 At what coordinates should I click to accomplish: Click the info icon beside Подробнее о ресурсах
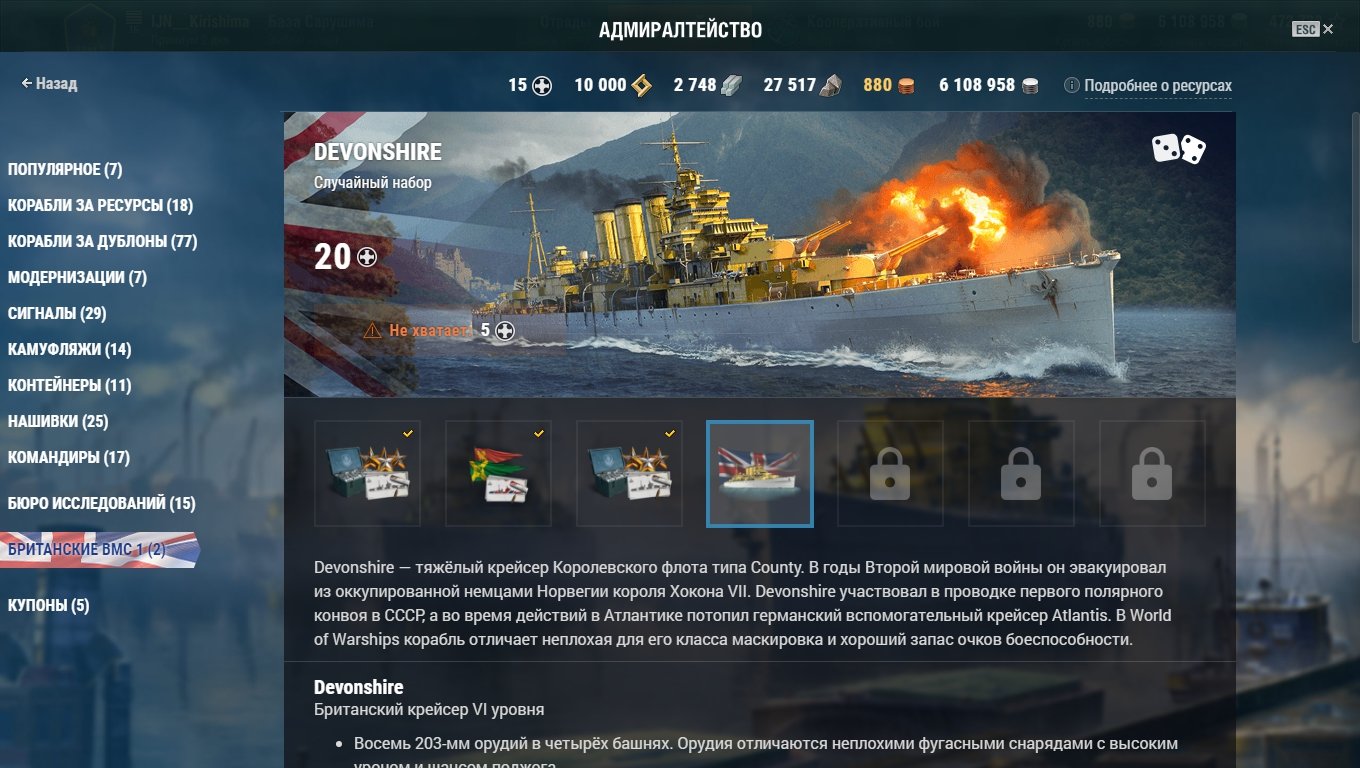pos(1071,86)
